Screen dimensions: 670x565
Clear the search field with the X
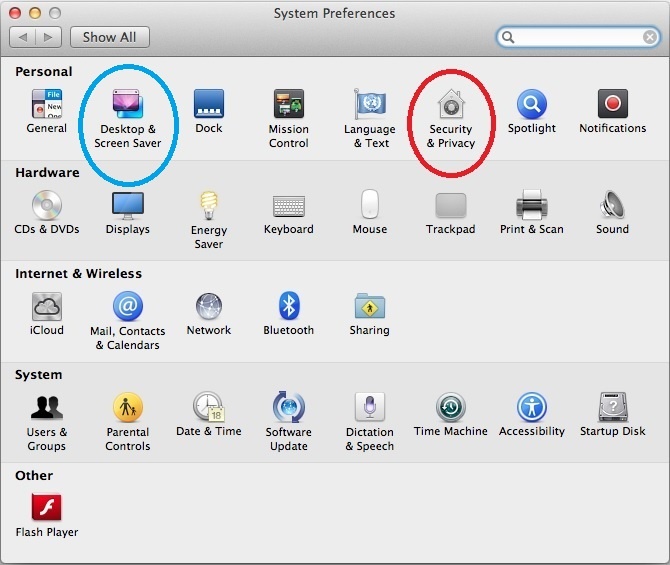click(x=649, y=37)
